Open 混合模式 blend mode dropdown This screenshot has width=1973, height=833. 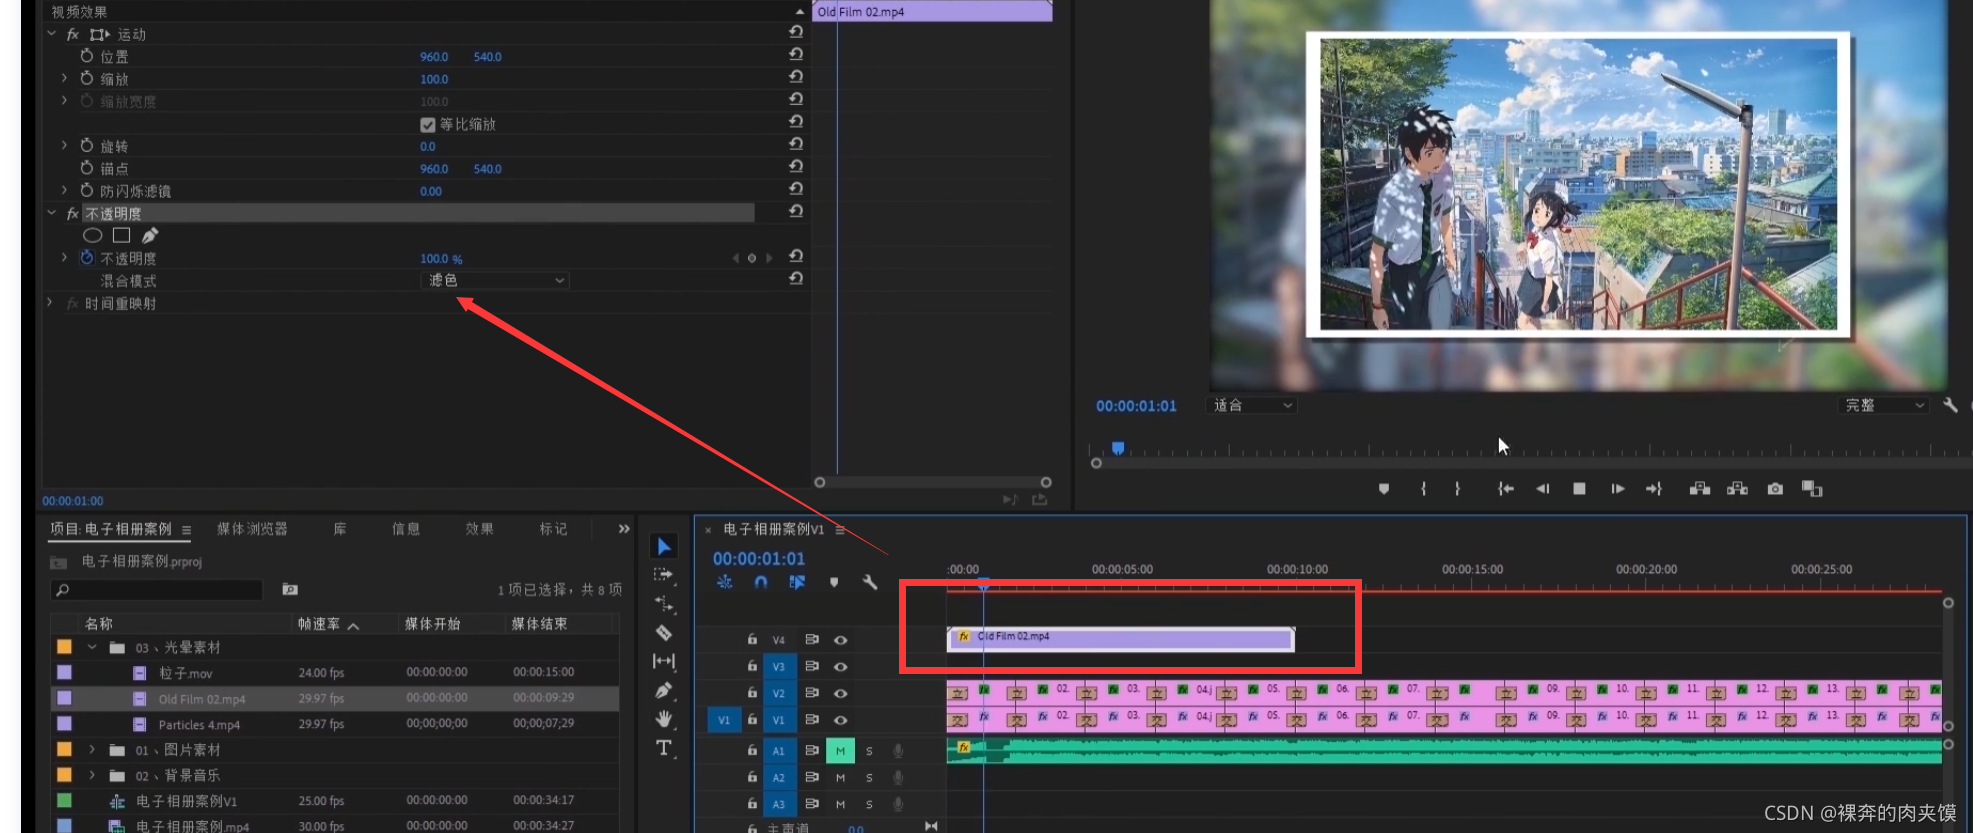(496, 280)
